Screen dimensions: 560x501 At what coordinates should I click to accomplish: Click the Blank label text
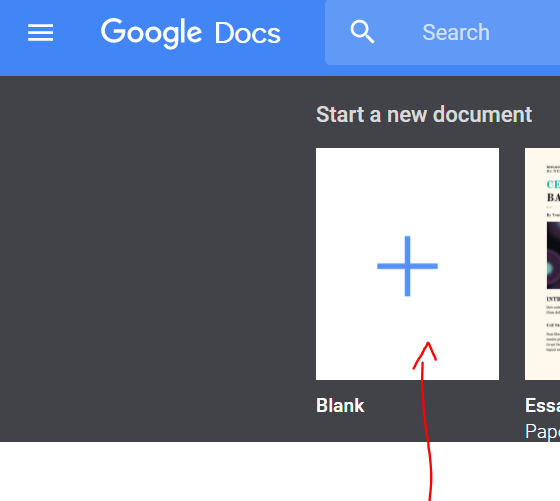click(340, 405)
